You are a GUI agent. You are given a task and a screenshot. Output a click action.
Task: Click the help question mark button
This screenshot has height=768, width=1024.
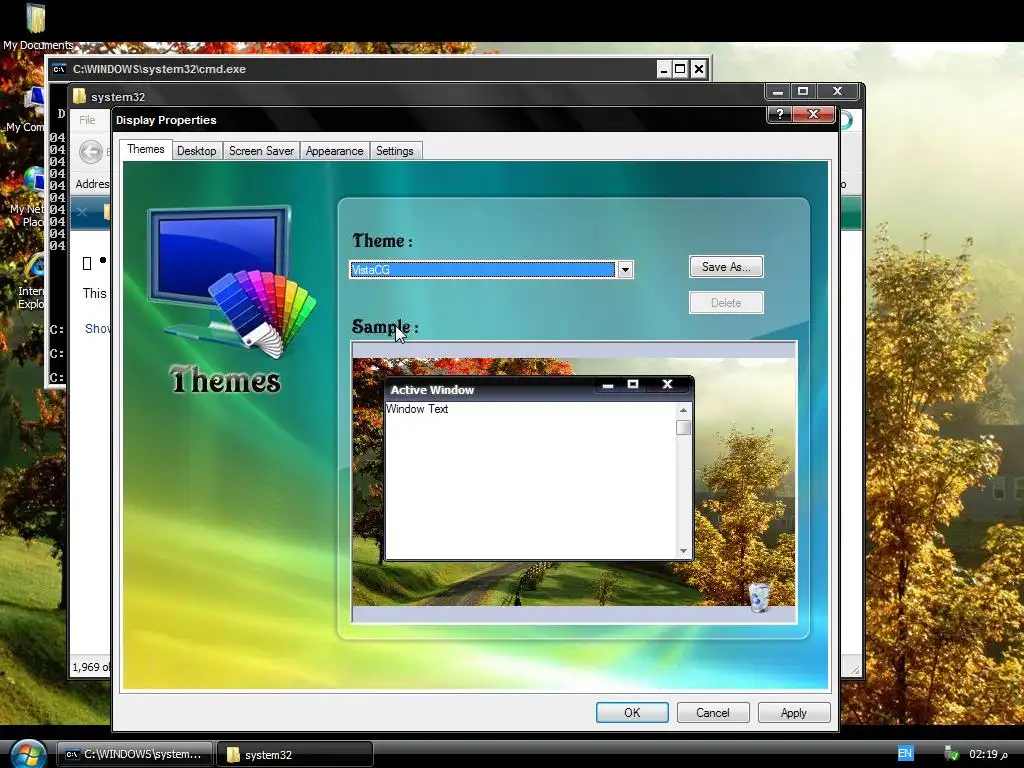point(779,114)
